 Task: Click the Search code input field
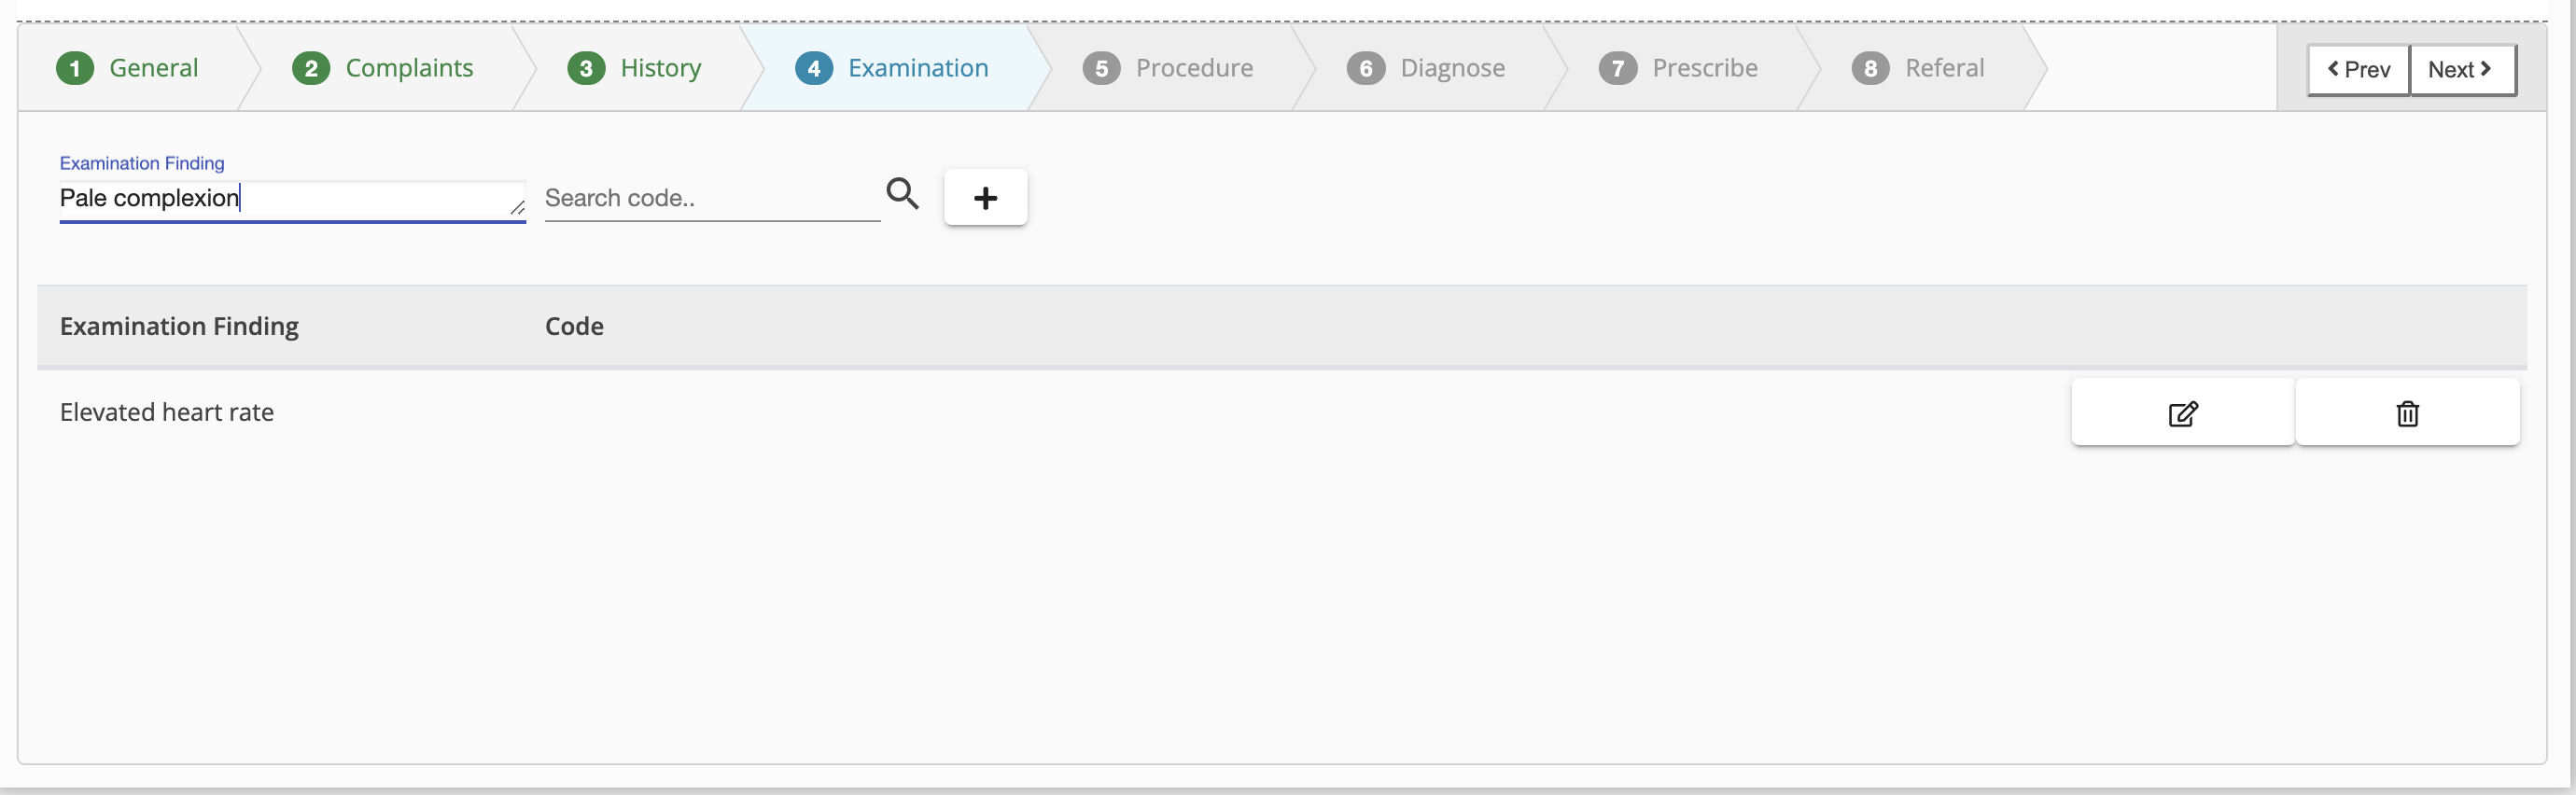pos(710,198)
